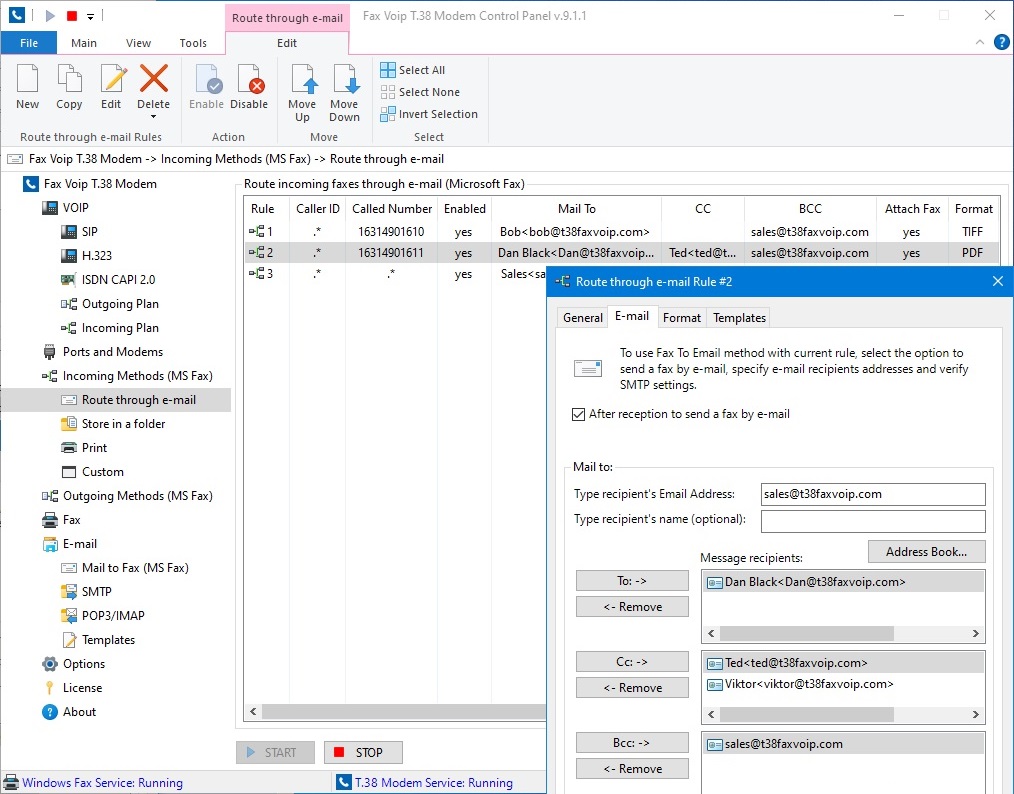Select rule 1 row in rules table

pyautogui.click(x=621, y=231)
